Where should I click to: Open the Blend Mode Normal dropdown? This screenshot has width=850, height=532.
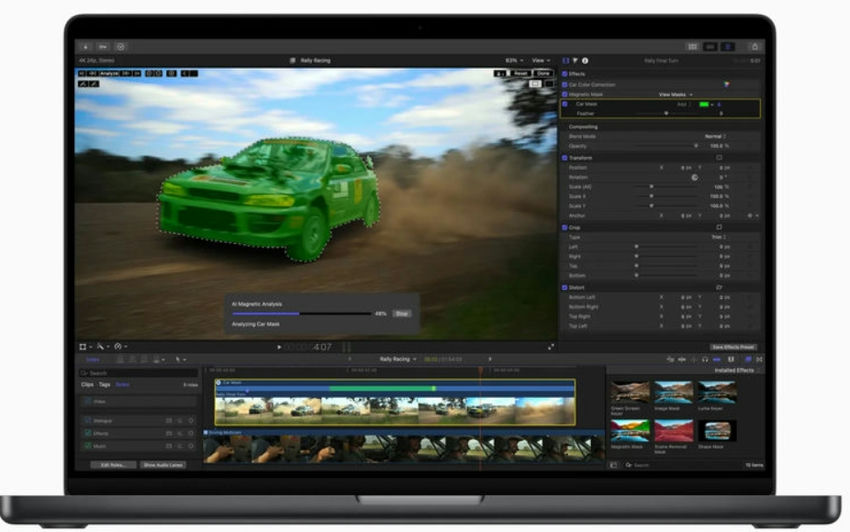pos(716,137)
